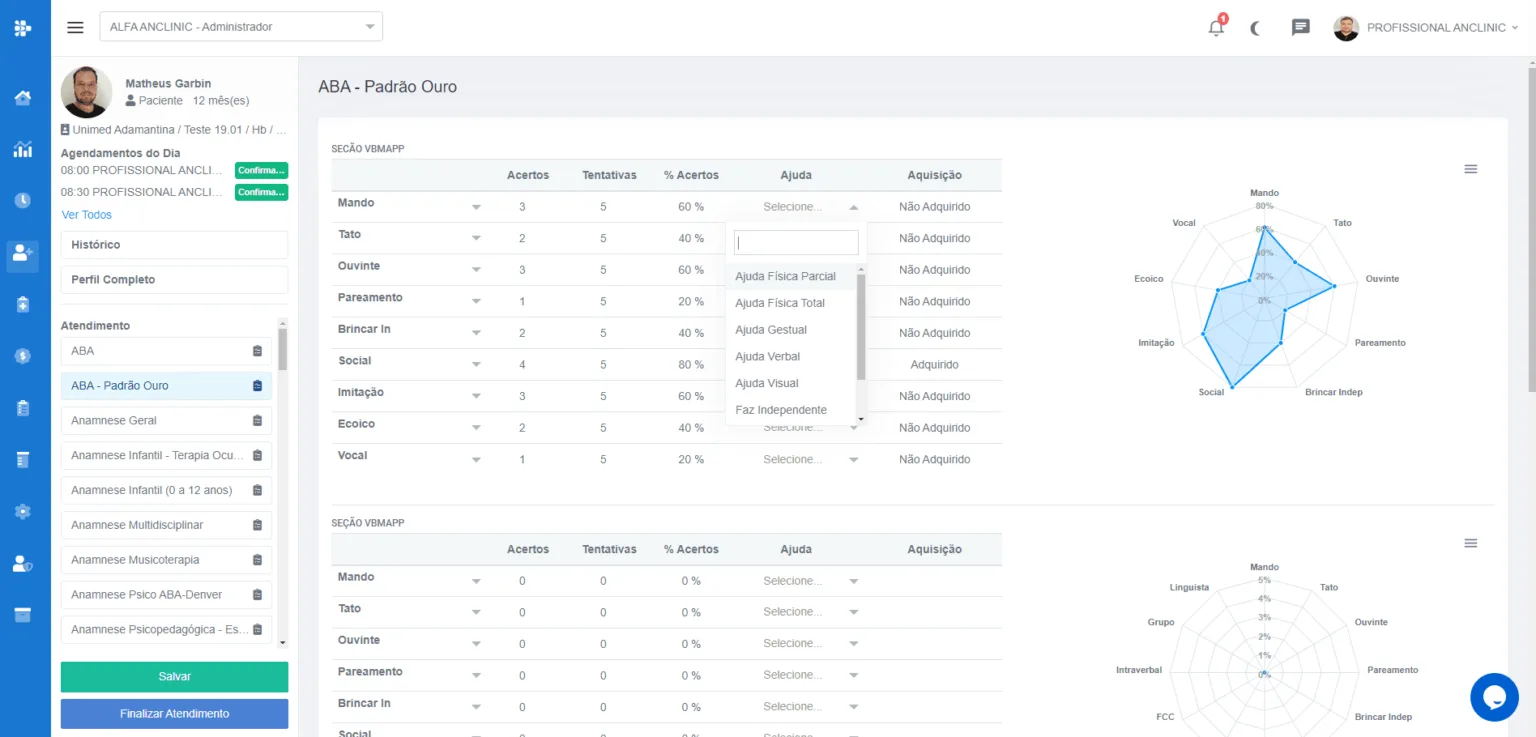Click the Social row Adquirido status
Screen dimensions: 1536x737
[934, 365]
